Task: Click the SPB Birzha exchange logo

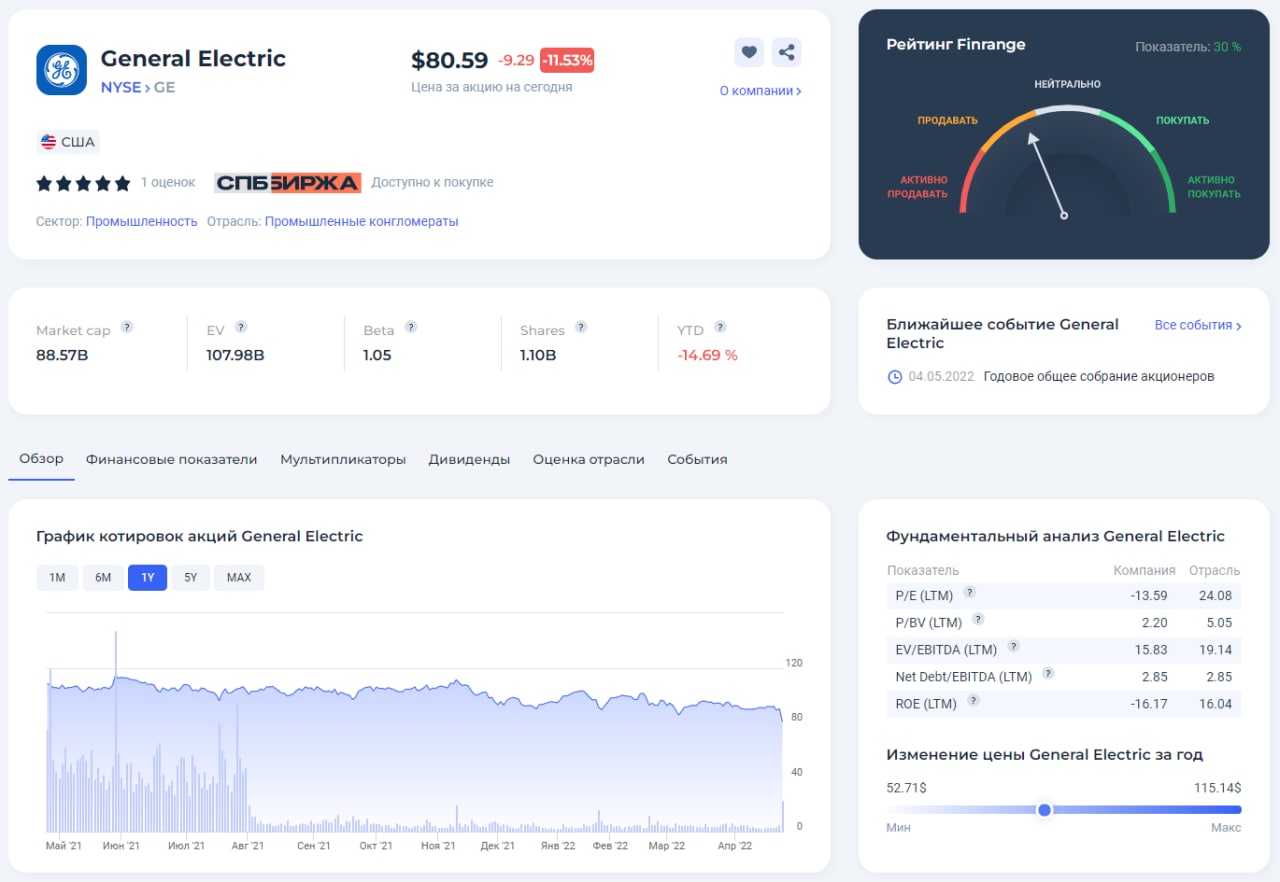Action: (287, 182)
